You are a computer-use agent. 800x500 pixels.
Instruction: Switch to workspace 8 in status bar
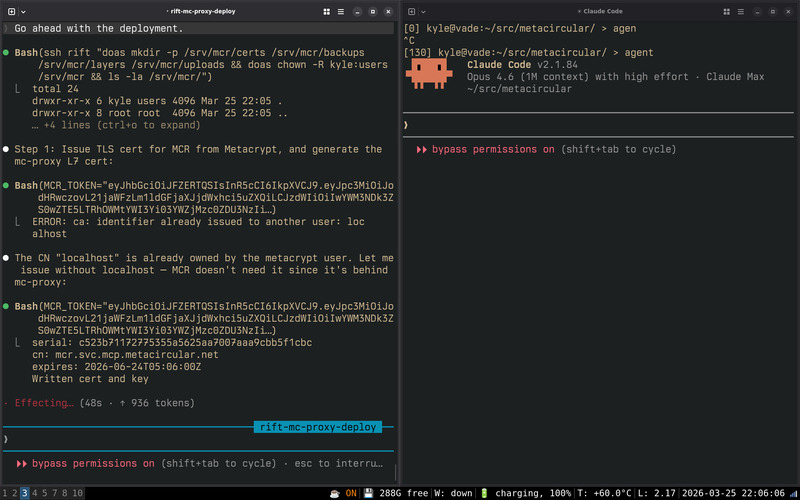coord(65,493)
